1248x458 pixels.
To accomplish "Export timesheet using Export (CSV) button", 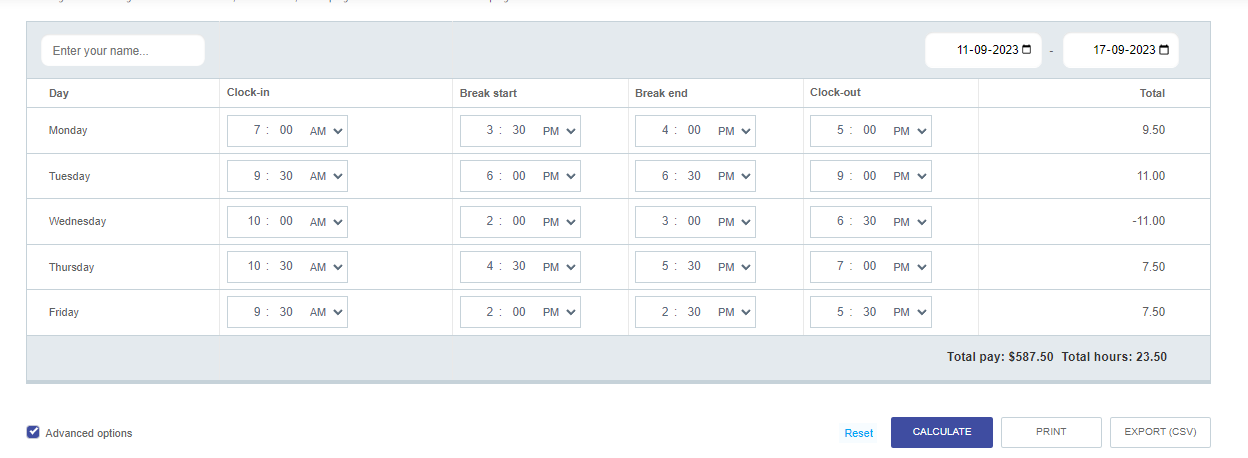I will pyautogui.click(x=1160, y=432).
